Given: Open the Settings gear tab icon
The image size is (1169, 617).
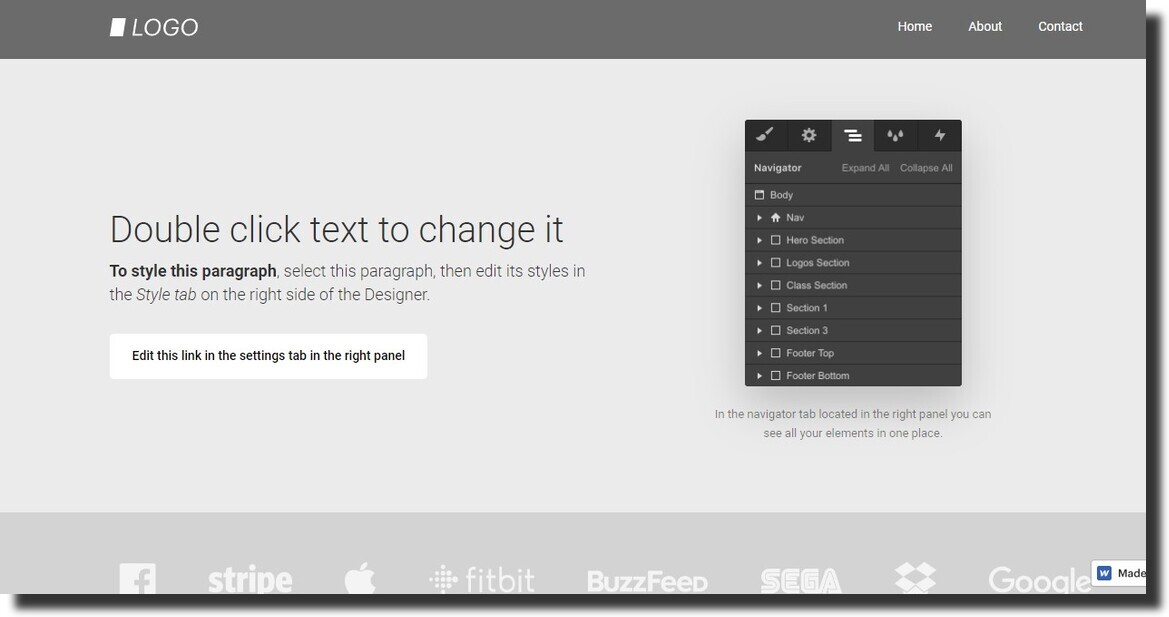Looking at the screenshot, I should click(809, 135).
